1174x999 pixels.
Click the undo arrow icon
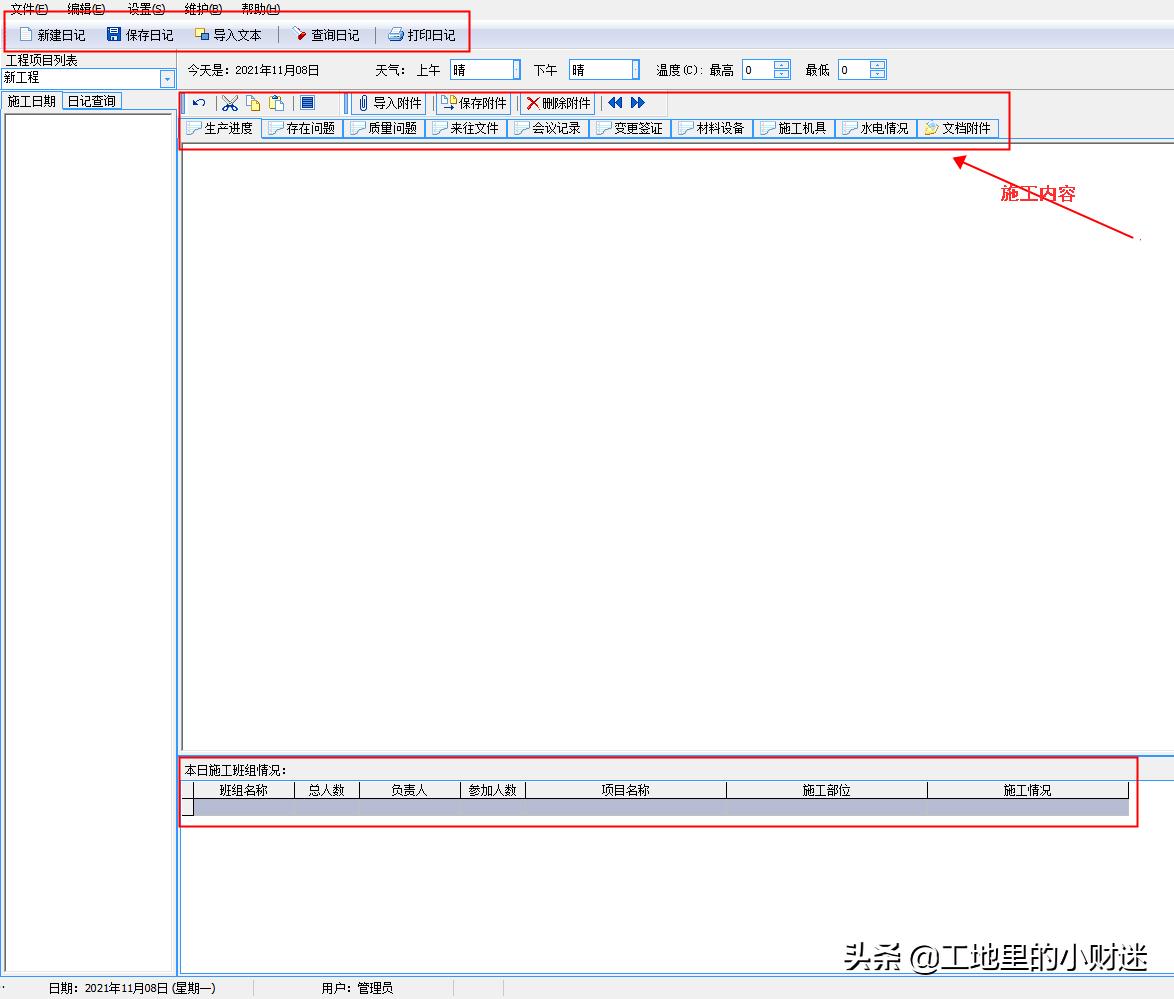pos(198,103)
